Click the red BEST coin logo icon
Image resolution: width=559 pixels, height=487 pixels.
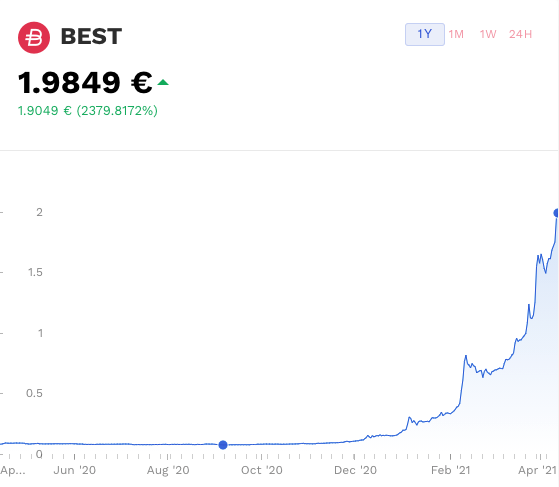tap(34, 37)
